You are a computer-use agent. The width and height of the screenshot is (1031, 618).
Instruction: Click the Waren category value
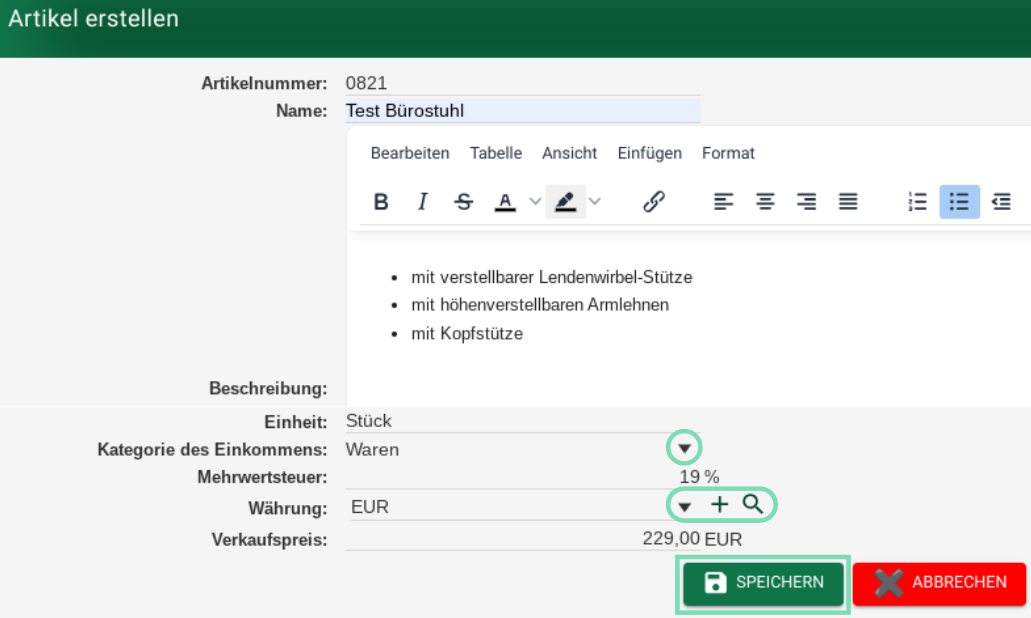pos(372,450)
